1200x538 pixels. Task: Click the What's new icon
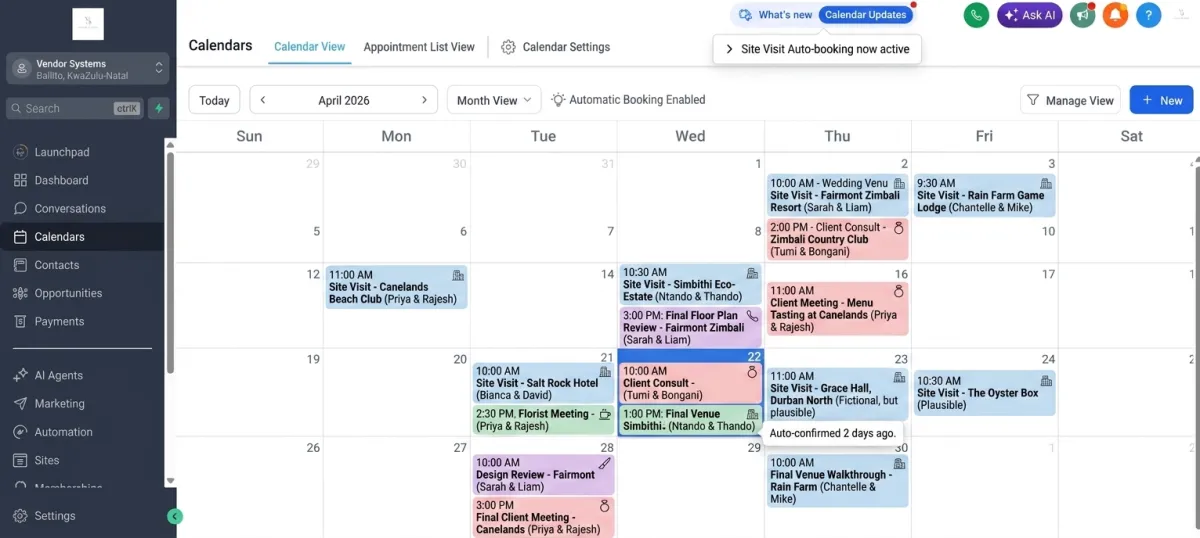tap(745, 15)
